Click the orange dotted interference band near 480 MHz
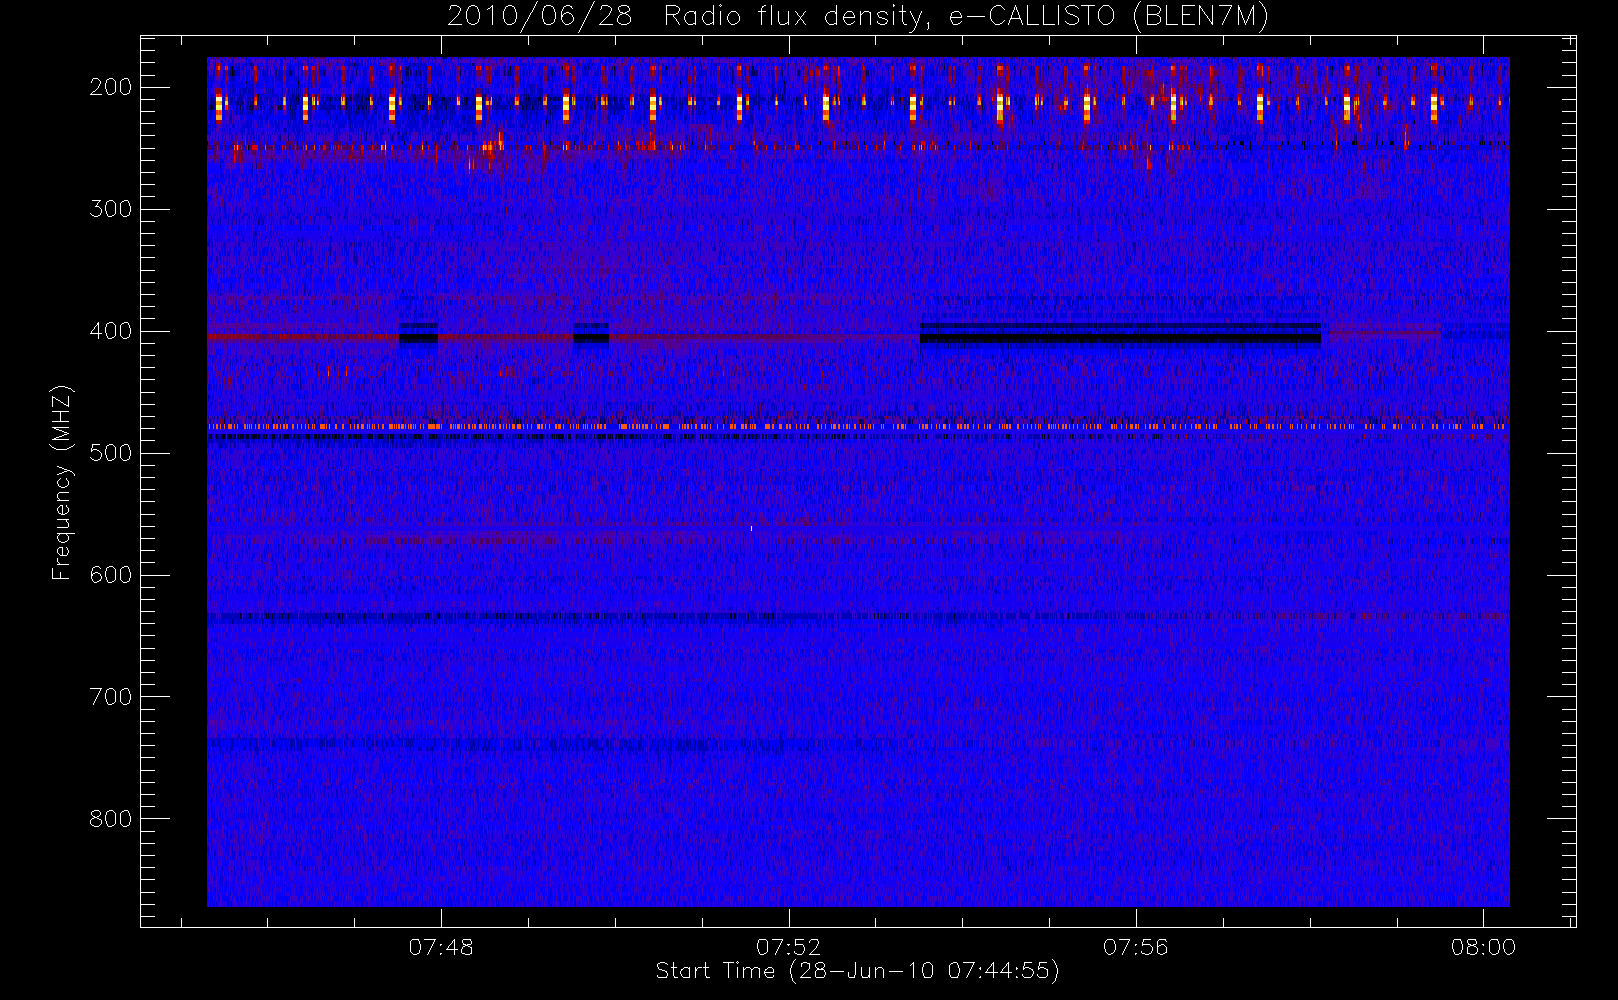Screen dimensions: 1618x1000 click(858, 426)
